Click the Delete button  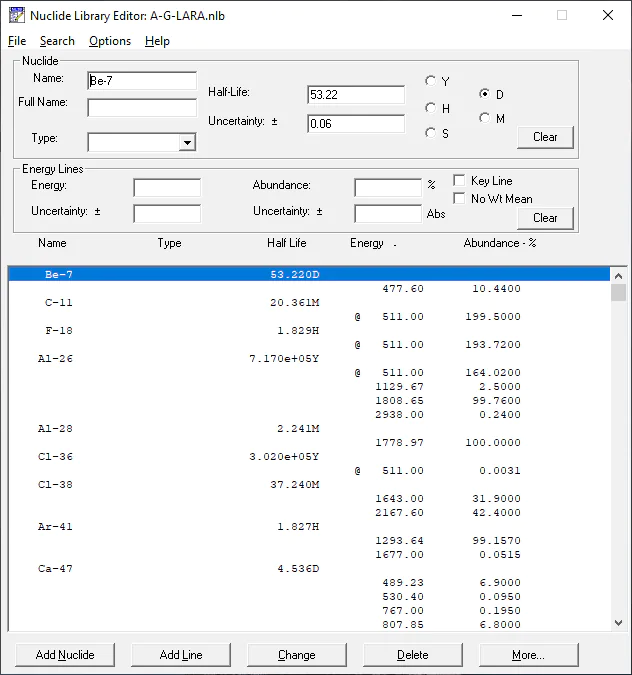(x=412, y=655)
